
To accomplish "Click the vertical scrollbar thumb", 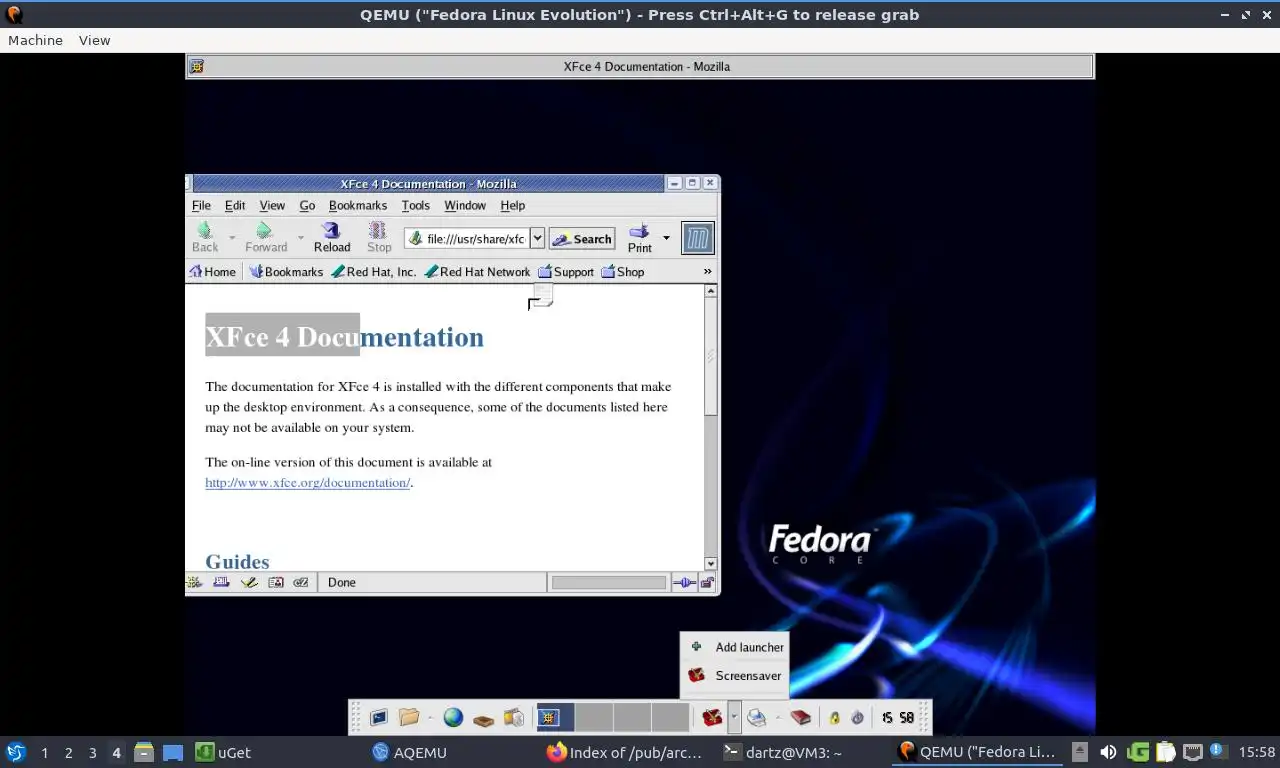I will pos(711,358).
